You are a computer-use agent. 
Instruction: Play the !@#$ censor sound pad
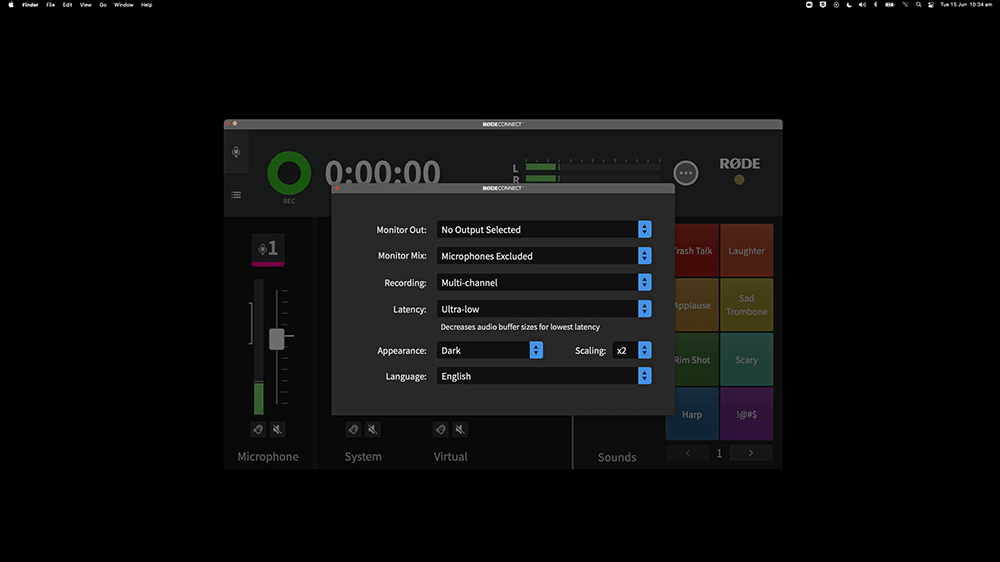(x=747, y=414)
